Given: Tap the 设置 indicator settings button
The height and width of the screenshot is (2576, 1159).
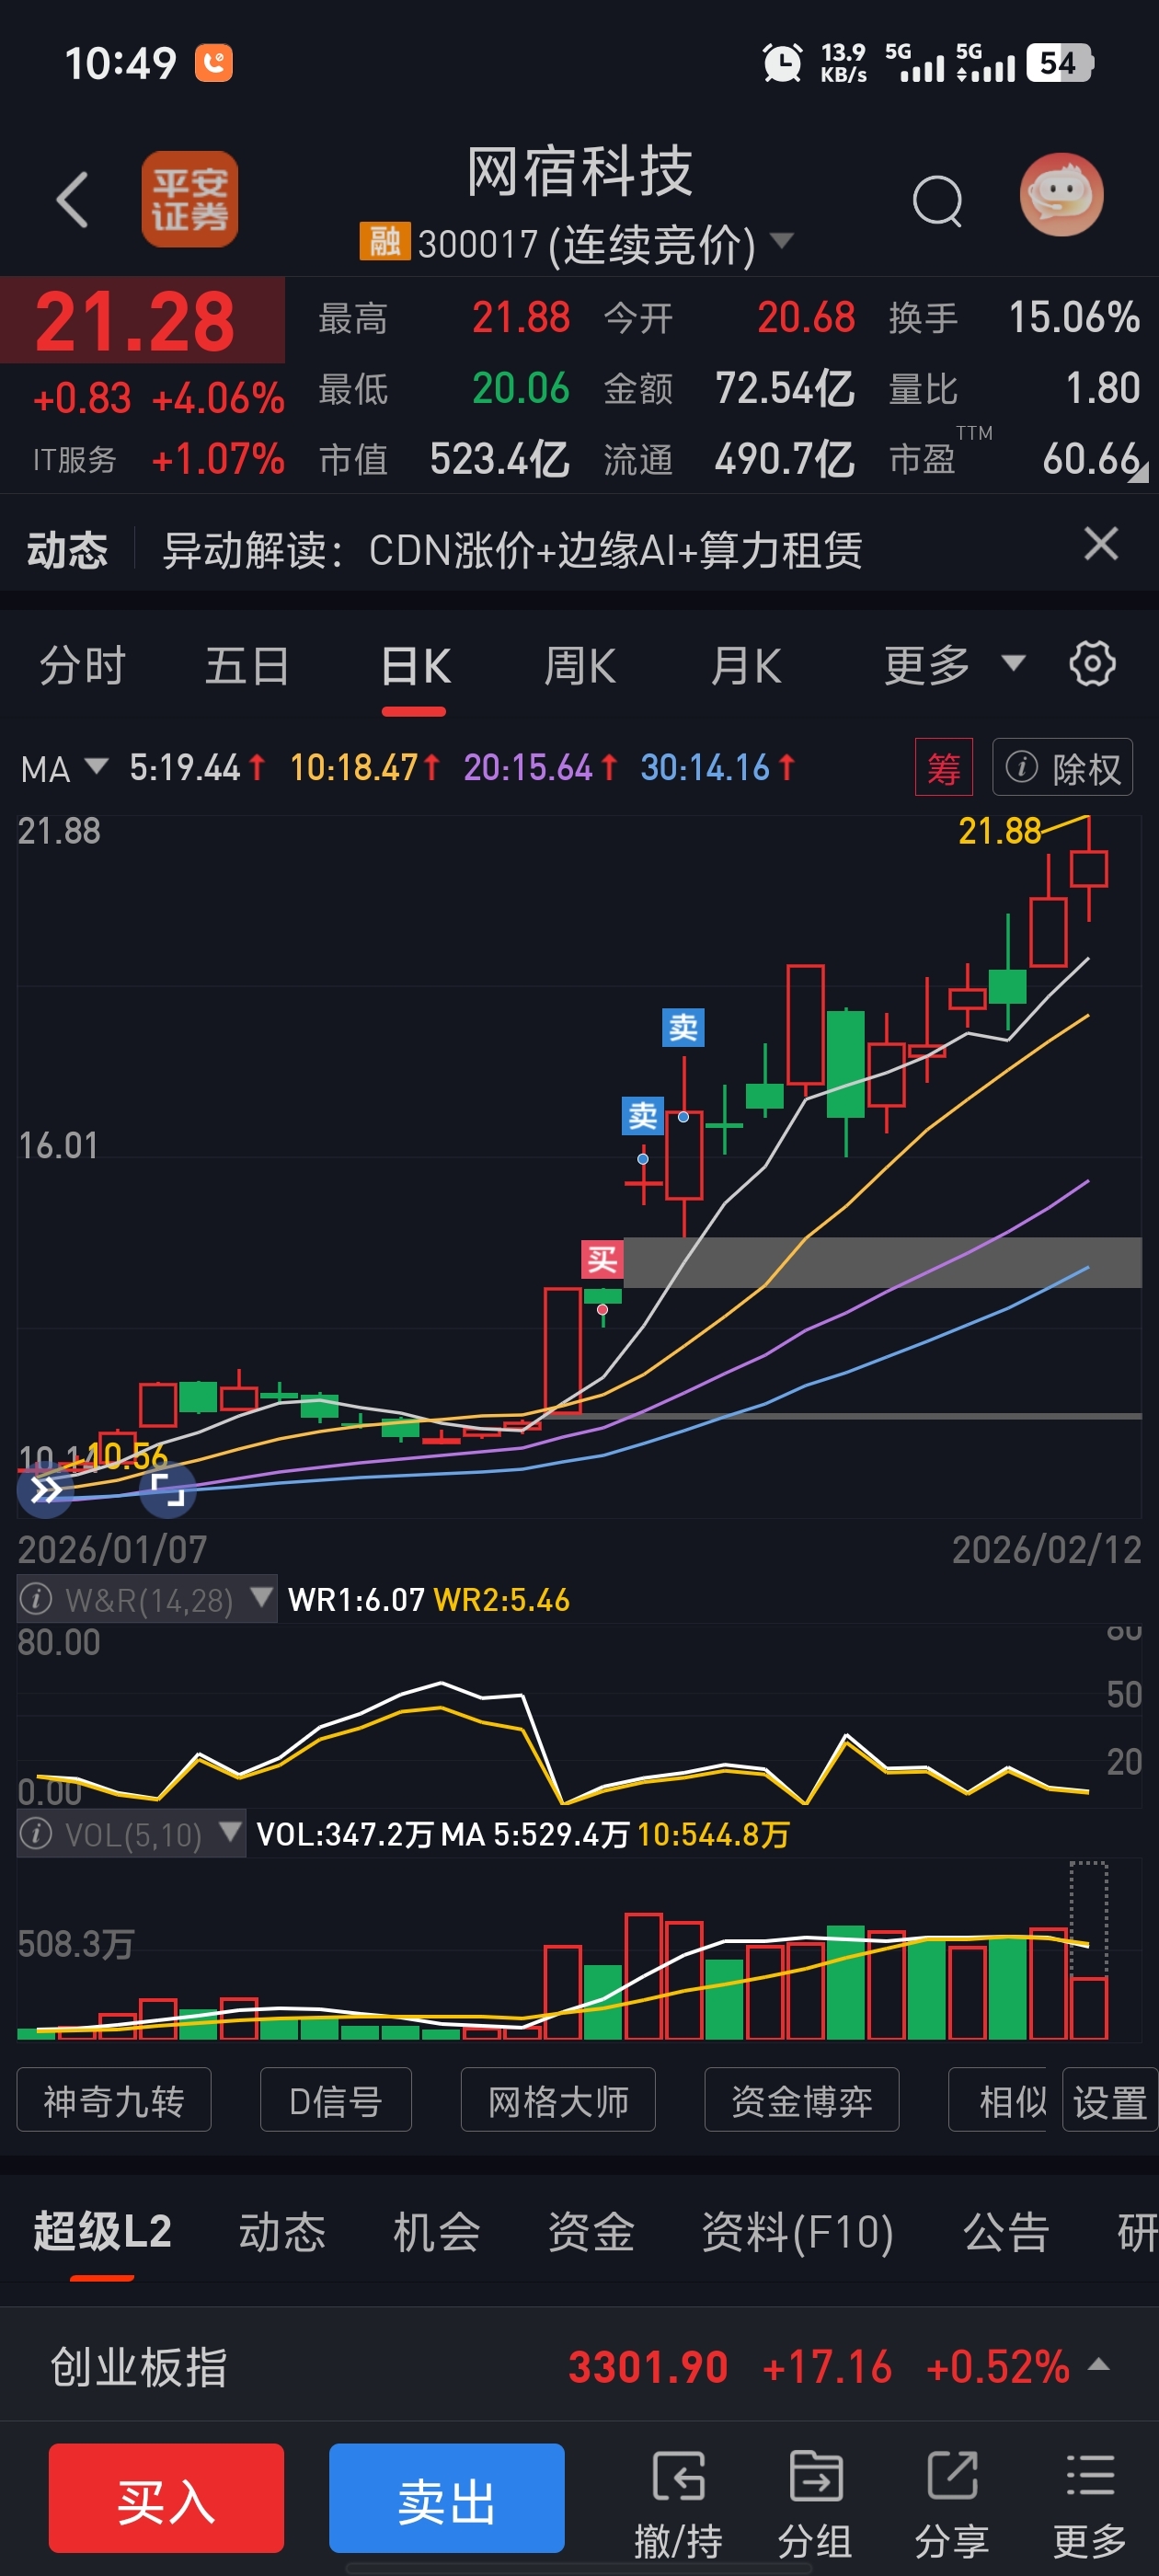Looking at the screenshot, I should pos(1110,2100).
